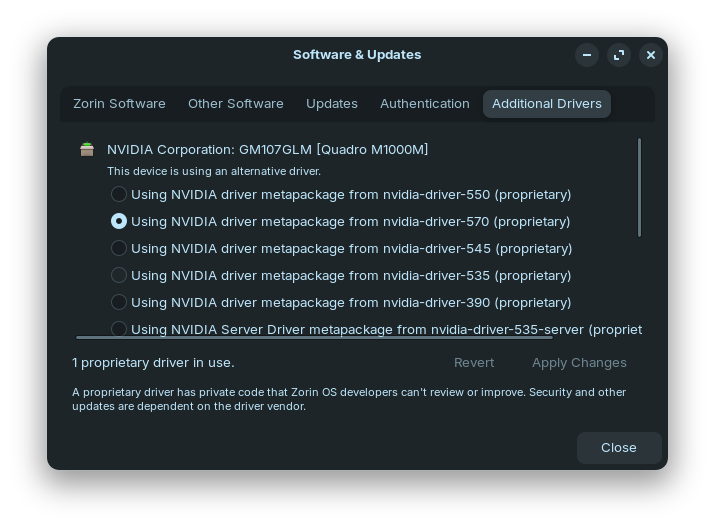Click the vertical scrollbar of driver list
715x527 pixels.
[x=639, y=187]
